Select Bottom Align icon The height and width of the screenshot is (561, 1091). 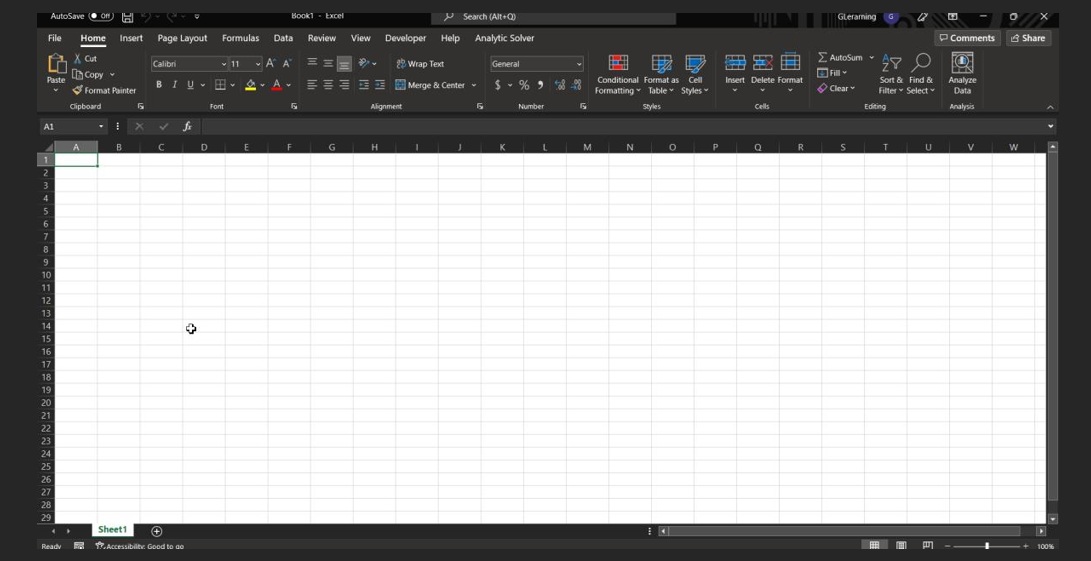point(344,64)
